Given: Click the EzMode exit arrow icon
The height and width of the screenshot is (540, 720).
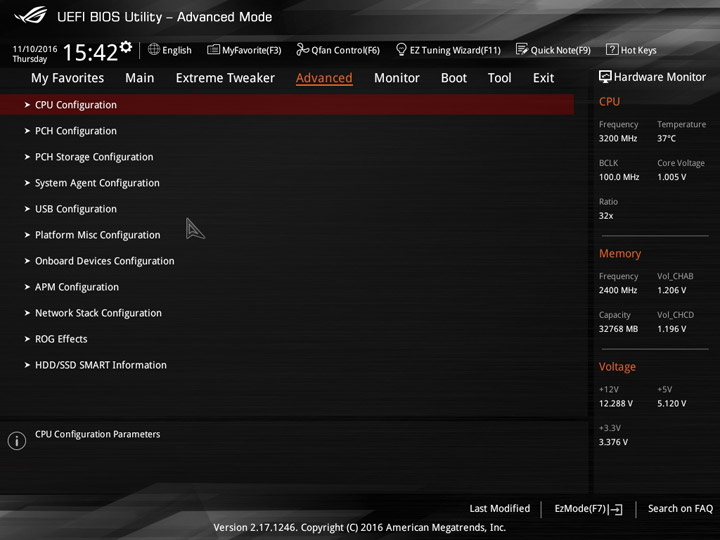Looking at the screenshot, I should [x=616, y=509].
